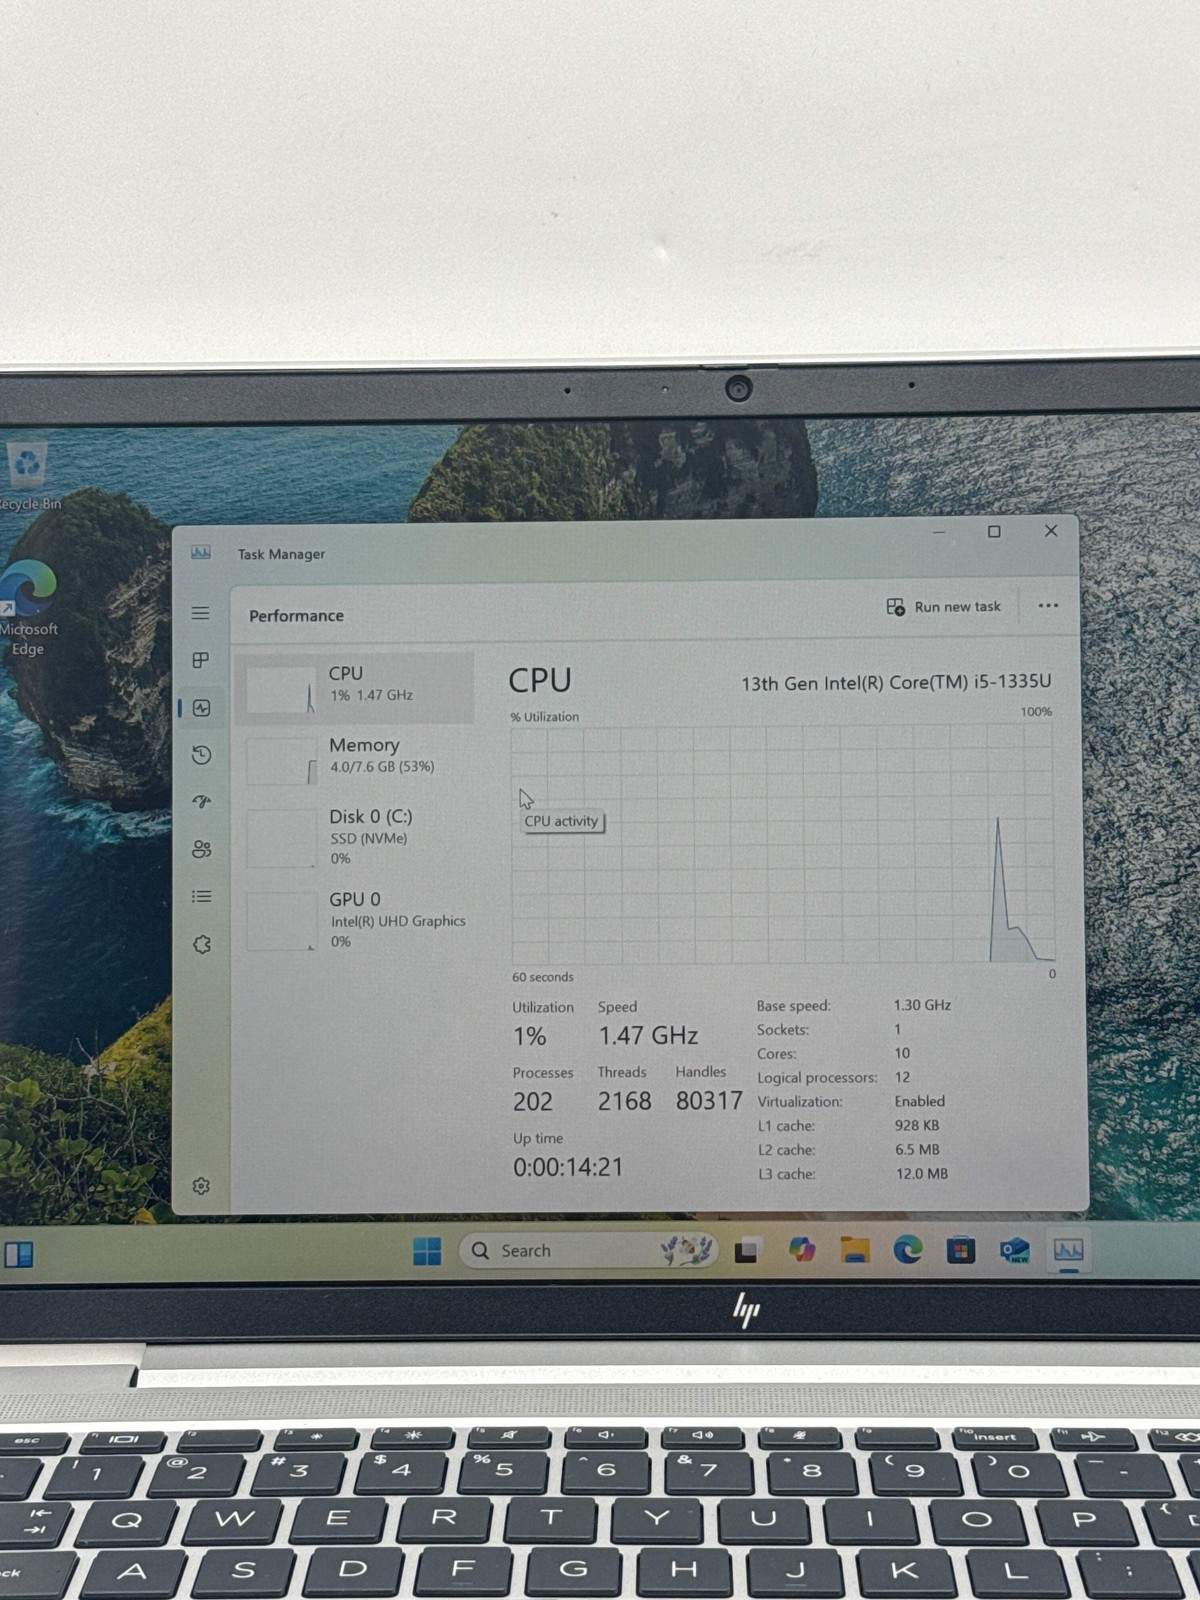Open the Startup apps sidebar icon
The height and width of the screenshot is (1600, 1200).
pyautogui.click(x=201, y=802)
